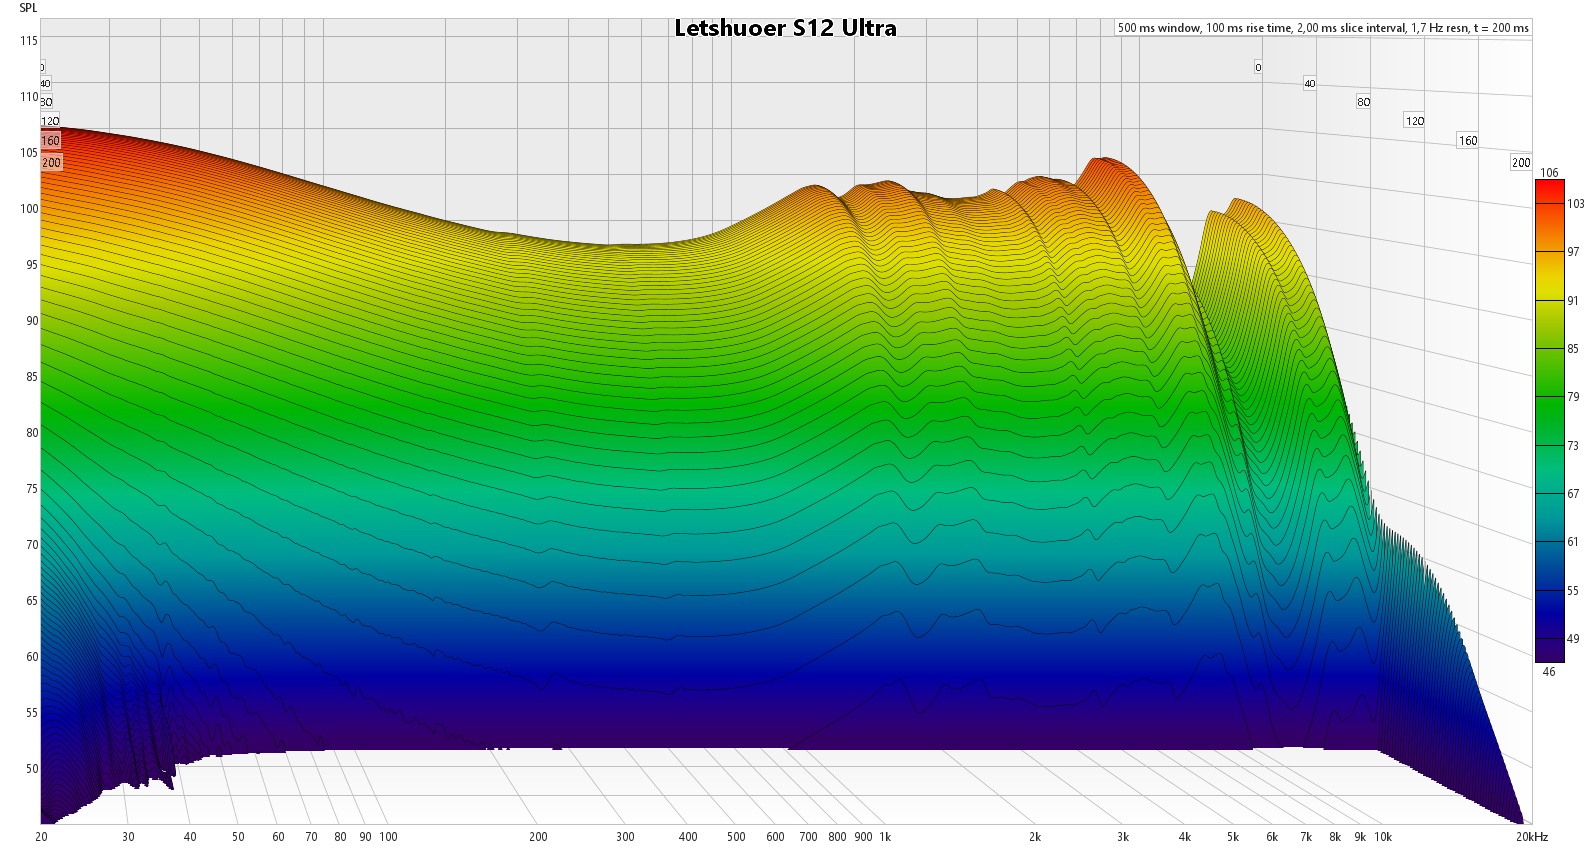Click the white 120 ms time axis label
This screenshot has height=849, width=1590.
pyautogui.click(x=1415, y=121)
